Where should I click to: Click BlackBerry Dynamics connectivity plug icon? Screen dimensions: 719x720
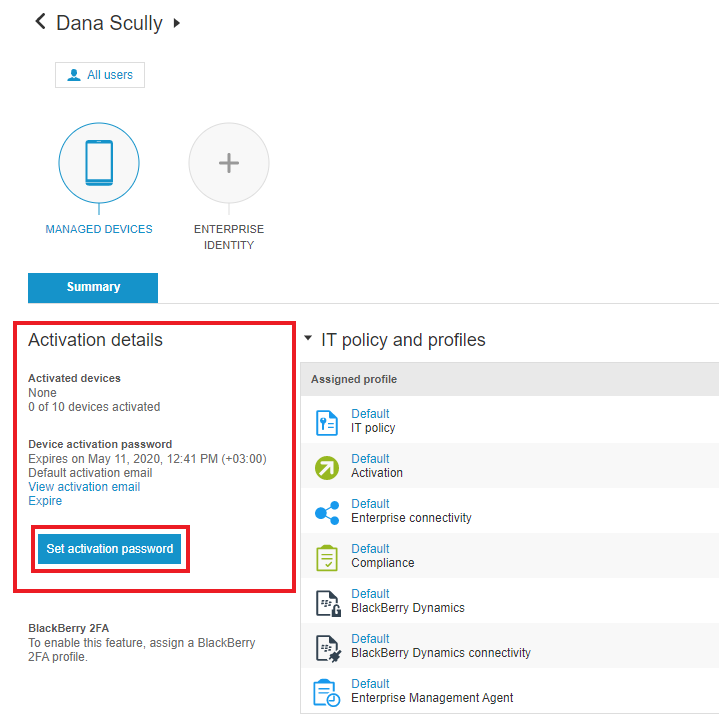(x=328, y=648)
